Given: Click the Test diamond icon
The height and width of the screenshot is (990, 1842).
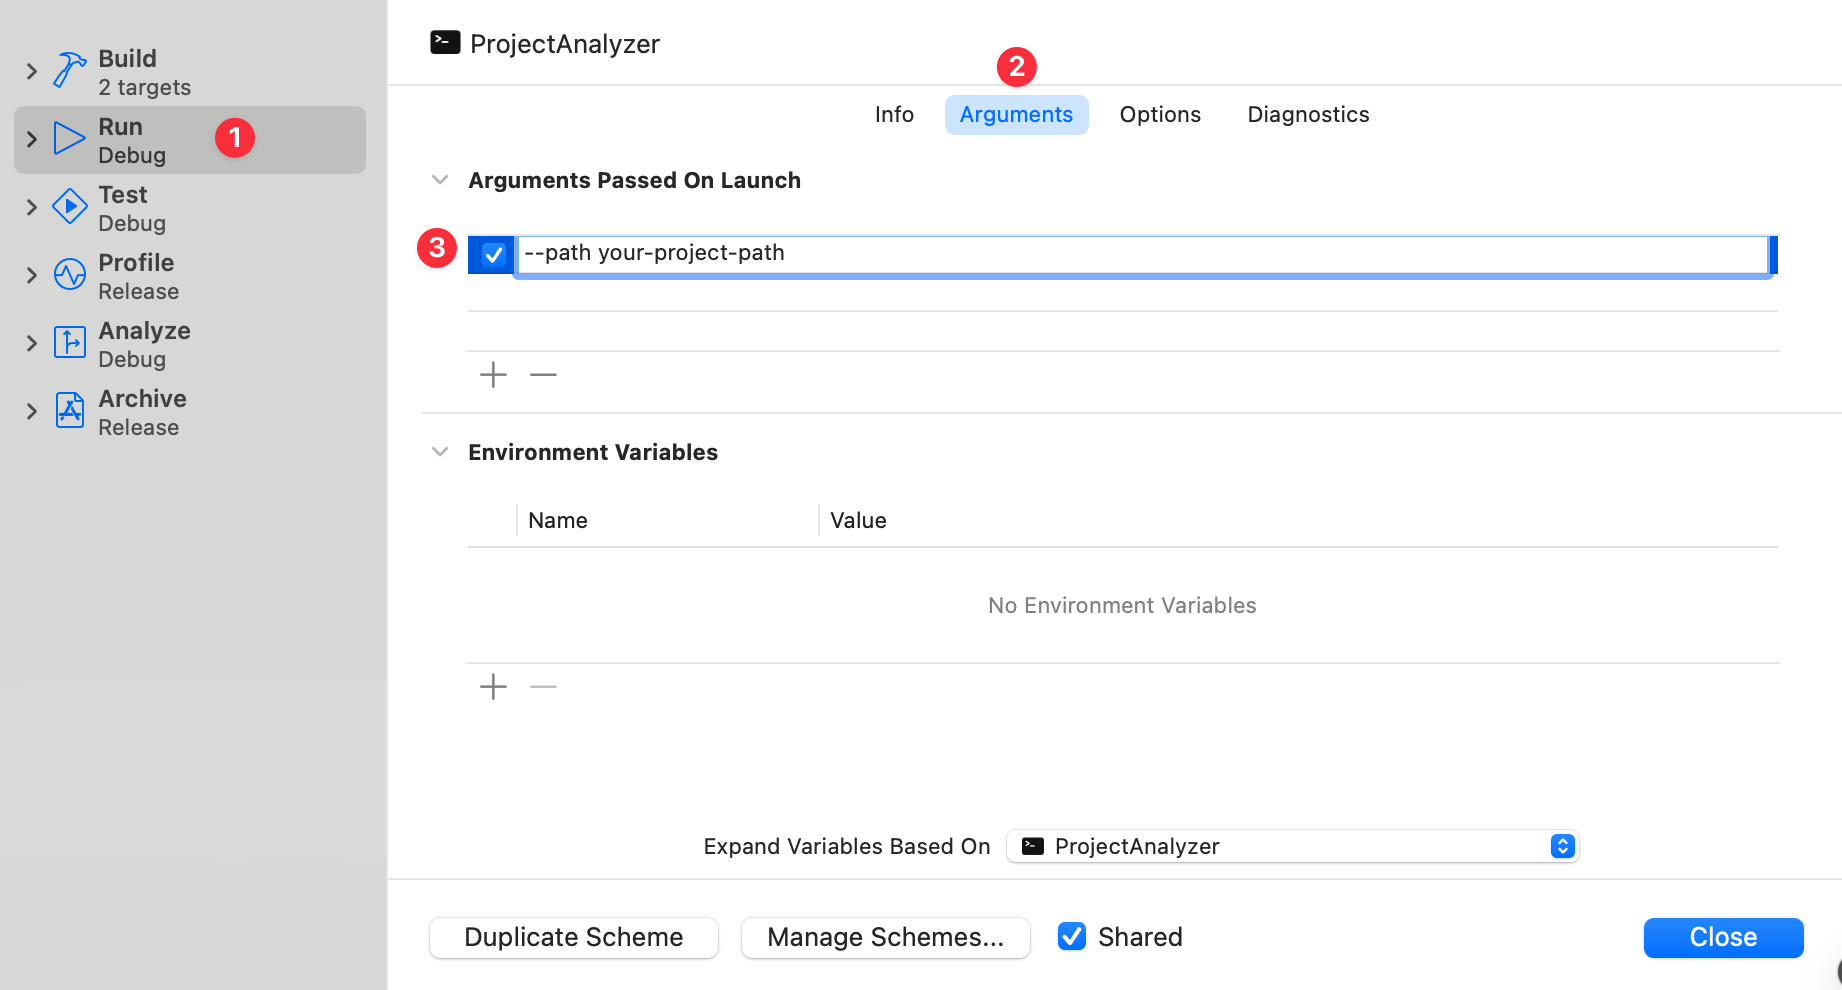Looking at the screenshot, I should (x=69, y=207).
